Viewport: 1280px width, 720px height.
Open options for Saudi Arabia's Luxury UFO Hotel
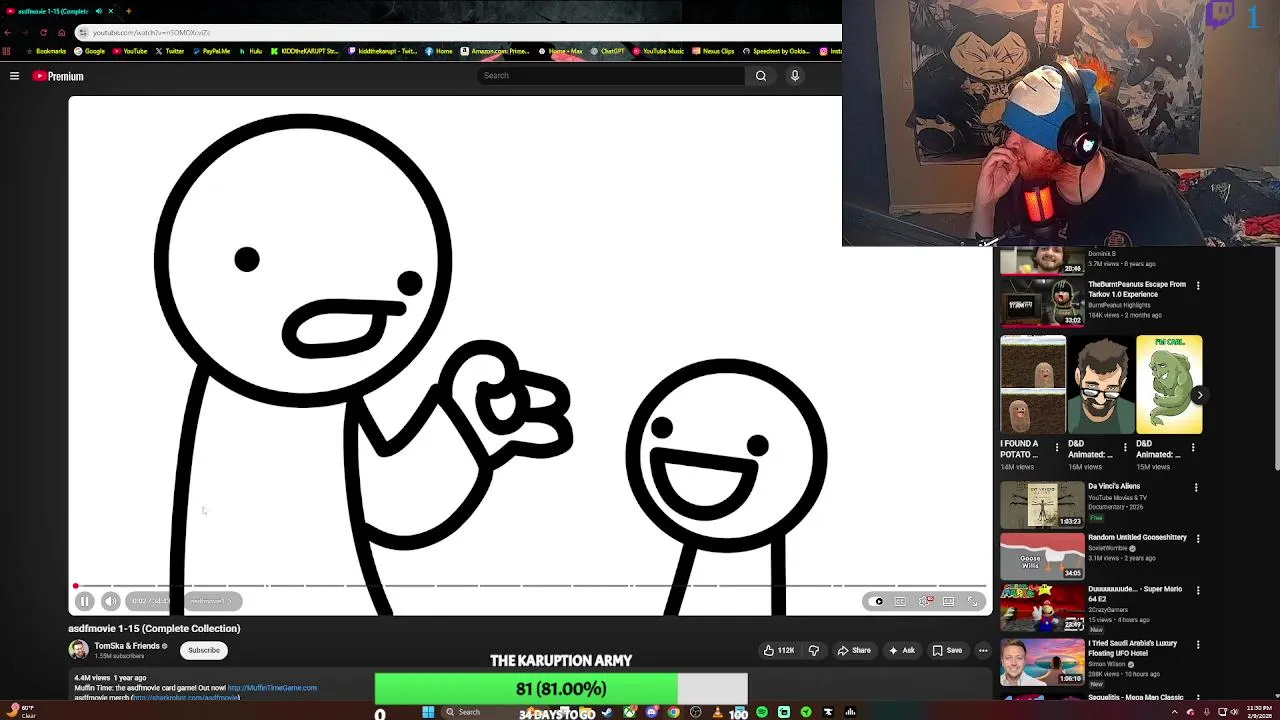tap(1198, 645)
